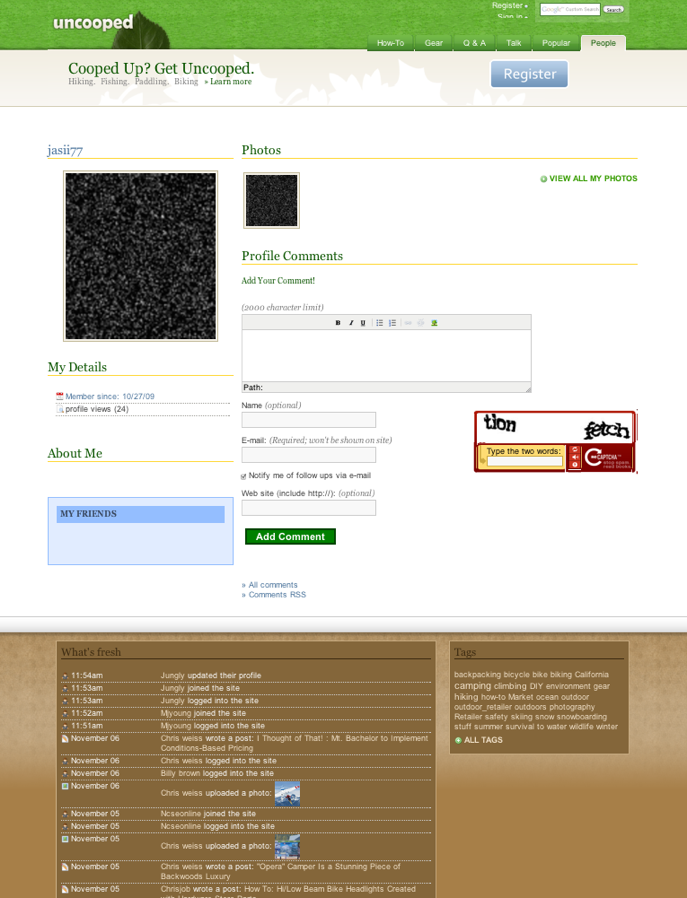Screen dimensions: 687x898
Task: Click the insert image icon
Action: coord(434,323)
